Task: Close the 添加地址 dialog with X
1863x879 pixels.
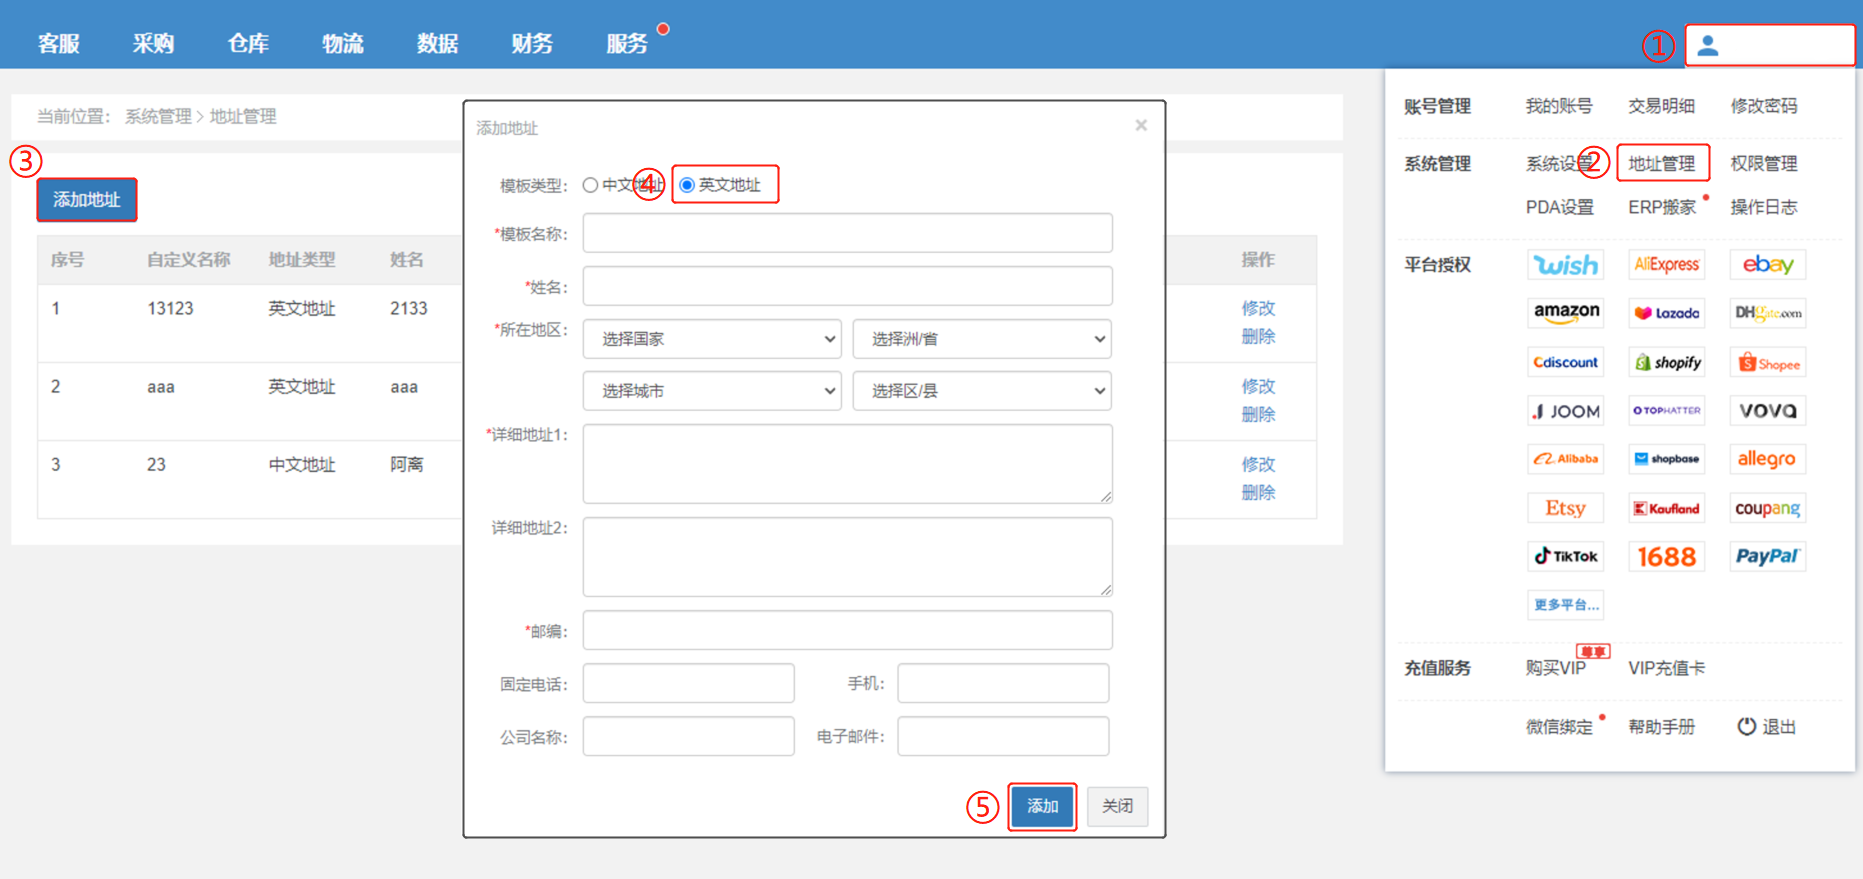Action: 1141,125
